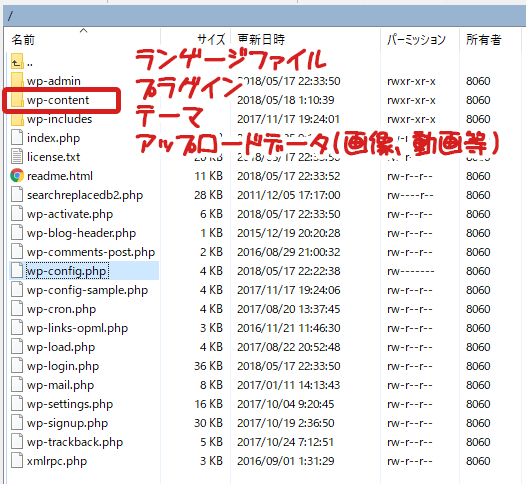Select the xmlrpc.php file name

click(57, 461)
